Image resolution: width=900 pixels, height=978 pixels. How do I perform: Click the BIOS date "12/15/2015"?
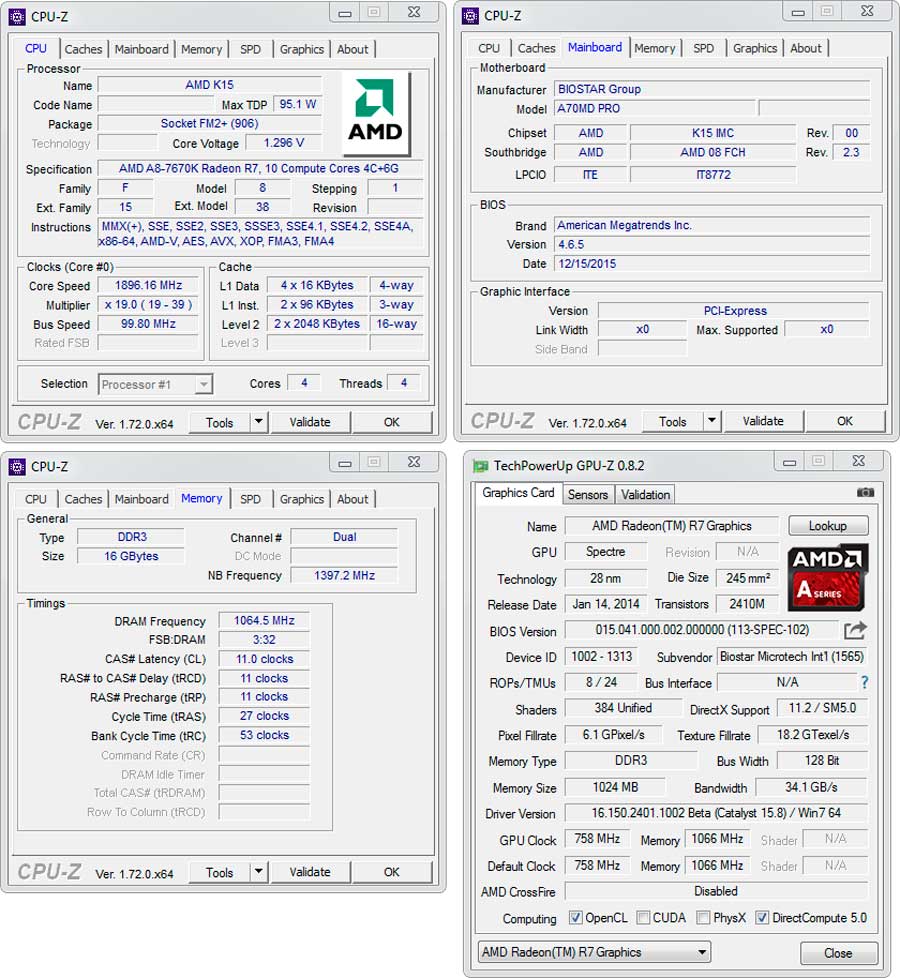pyautogui.click(x=712, y=264)
